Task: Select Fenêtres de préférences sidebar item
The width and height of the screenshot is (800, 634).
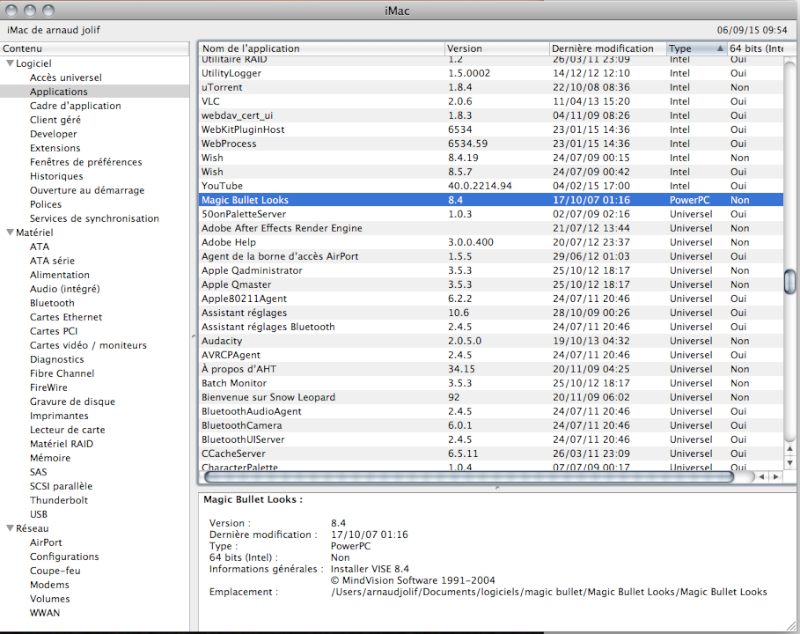Action: pyautogui.click(x=86, y=162)
